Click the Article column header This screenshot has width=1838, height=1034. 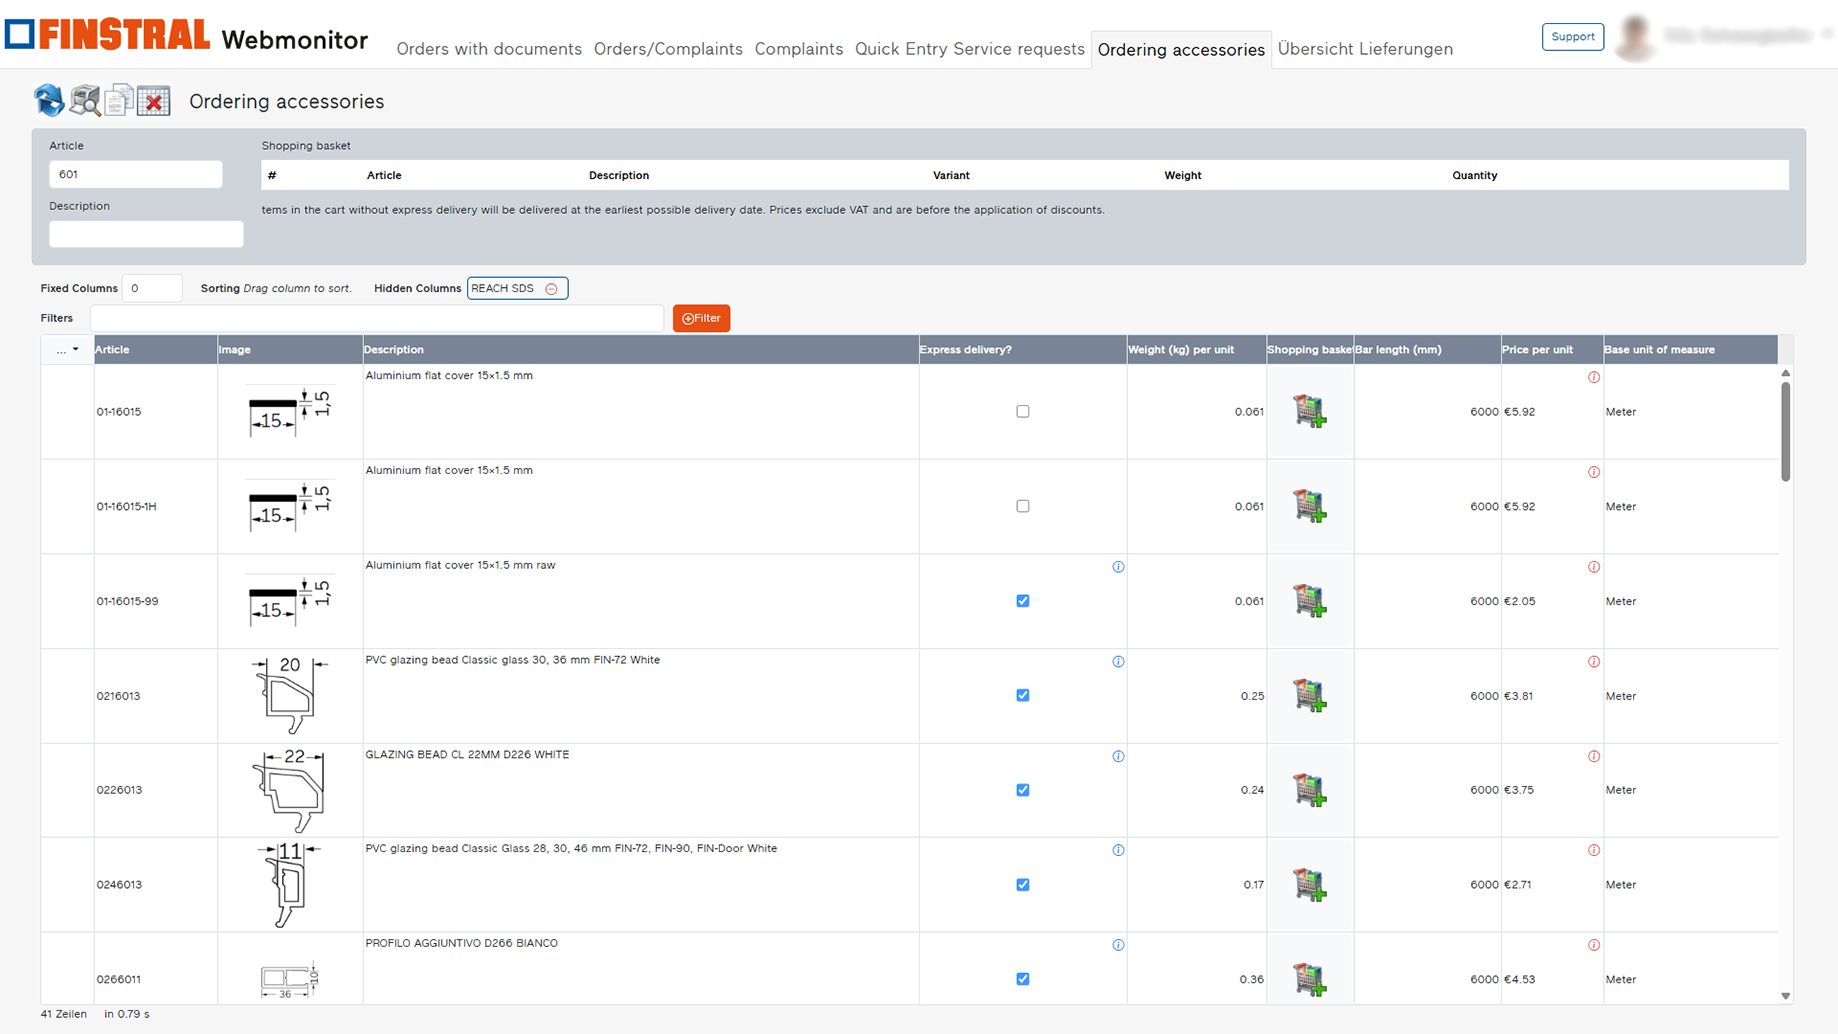[x=156, y=350]
